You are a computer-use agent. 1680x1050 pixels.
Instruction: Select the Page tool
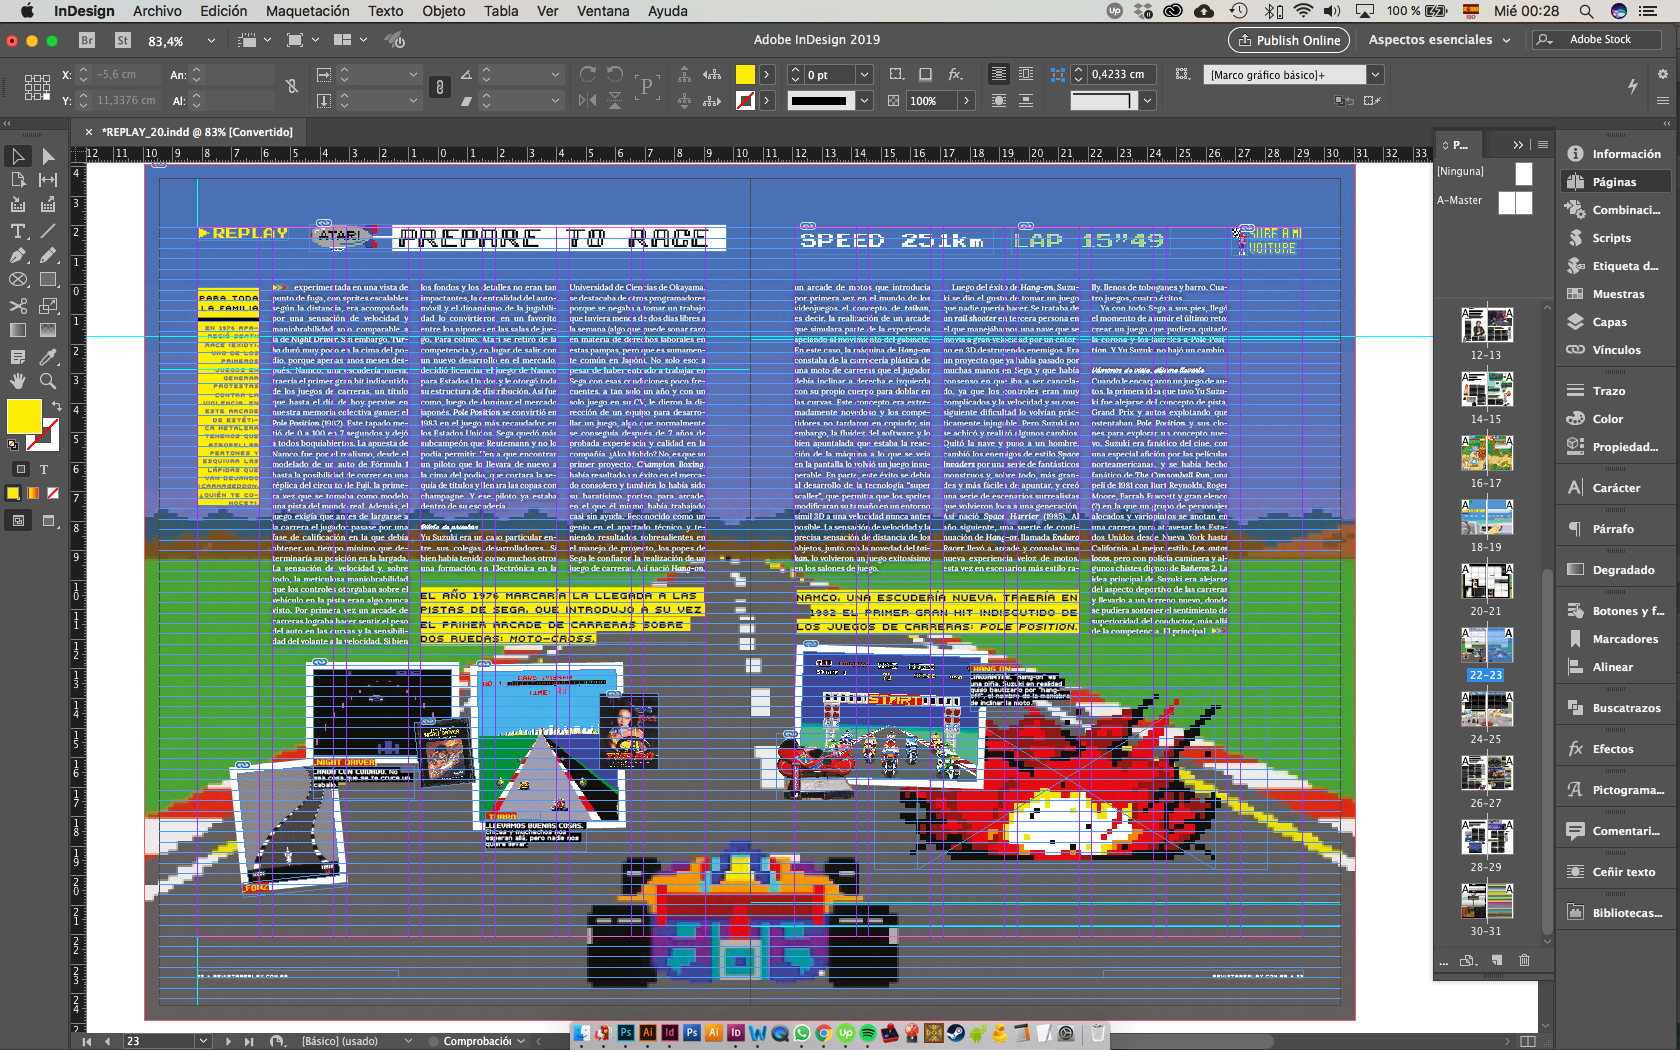[x=18, y=180]
